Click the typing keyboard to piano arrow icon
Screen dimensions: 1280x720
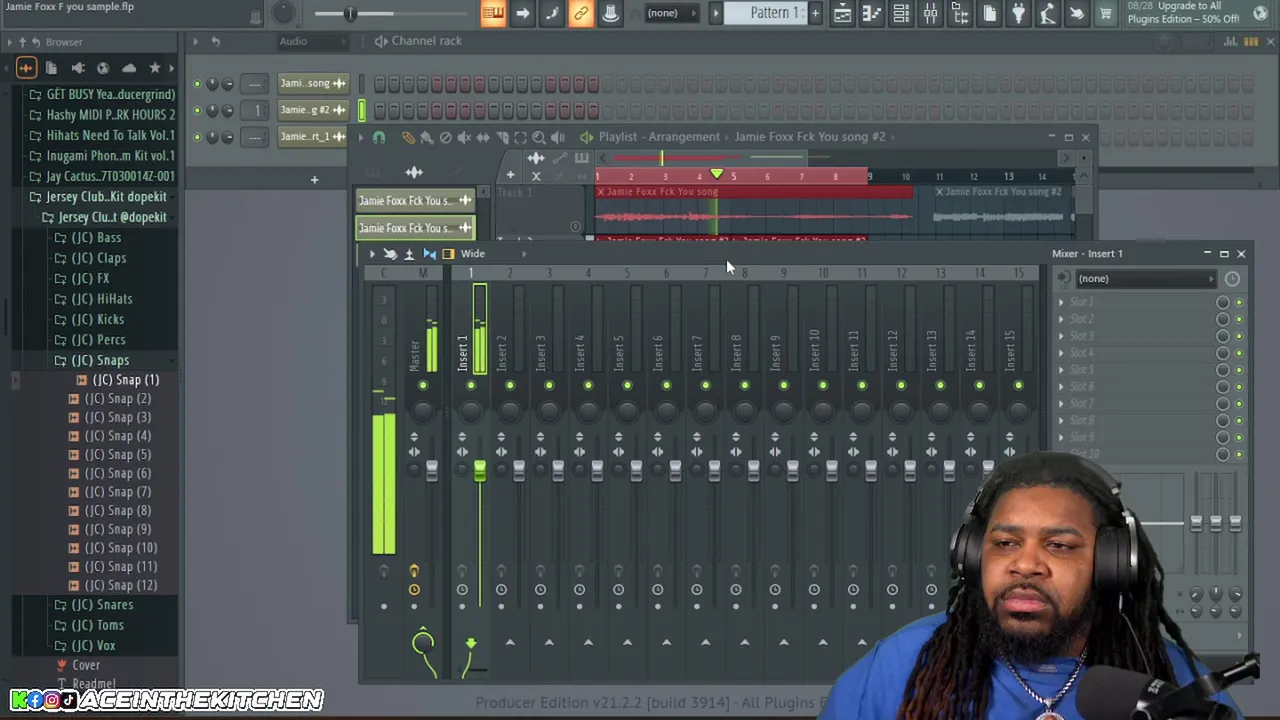(523, 13)
